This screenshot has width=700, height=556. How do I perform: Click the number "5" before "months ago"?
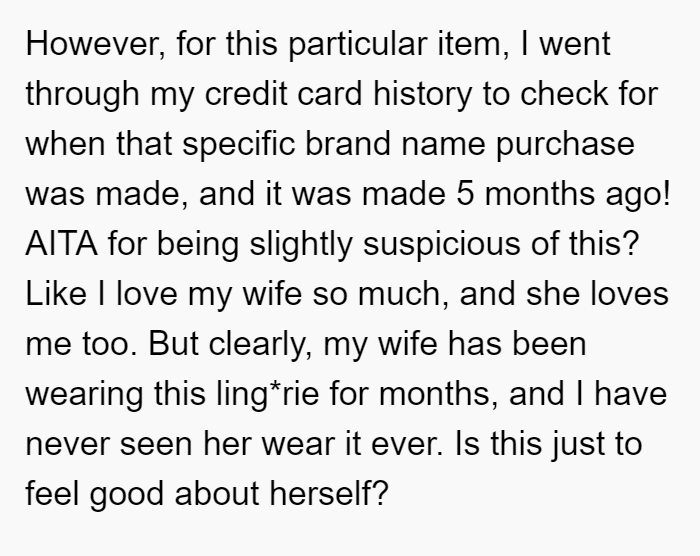(464, 194)
